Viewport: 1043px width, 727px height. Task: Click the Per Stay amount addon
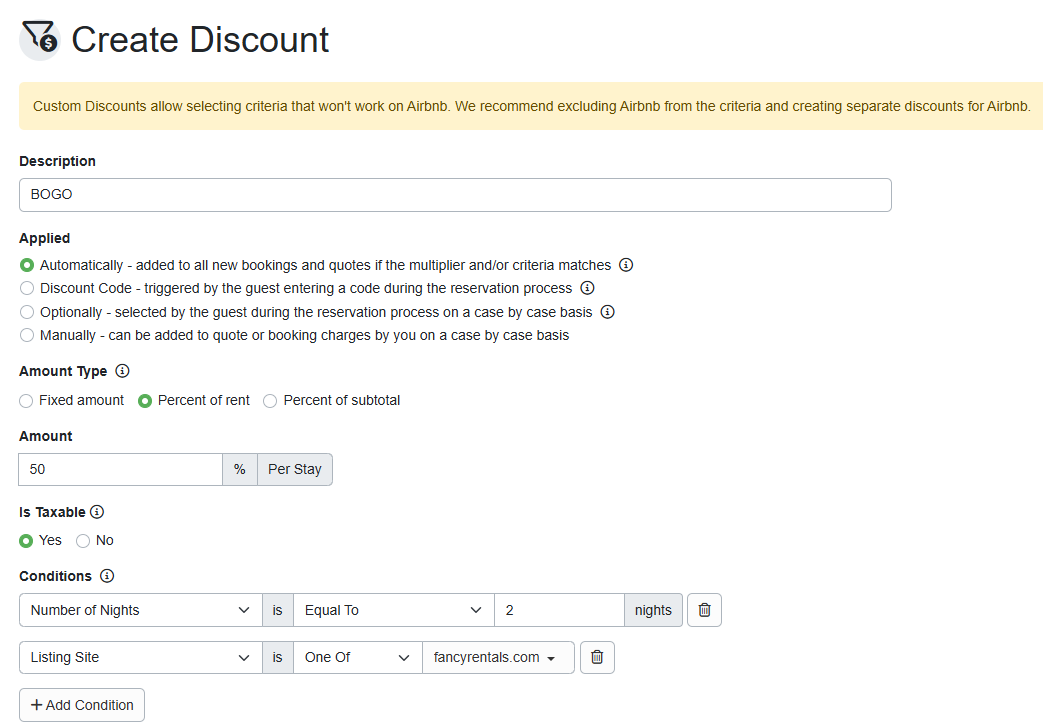click(295, 470)
